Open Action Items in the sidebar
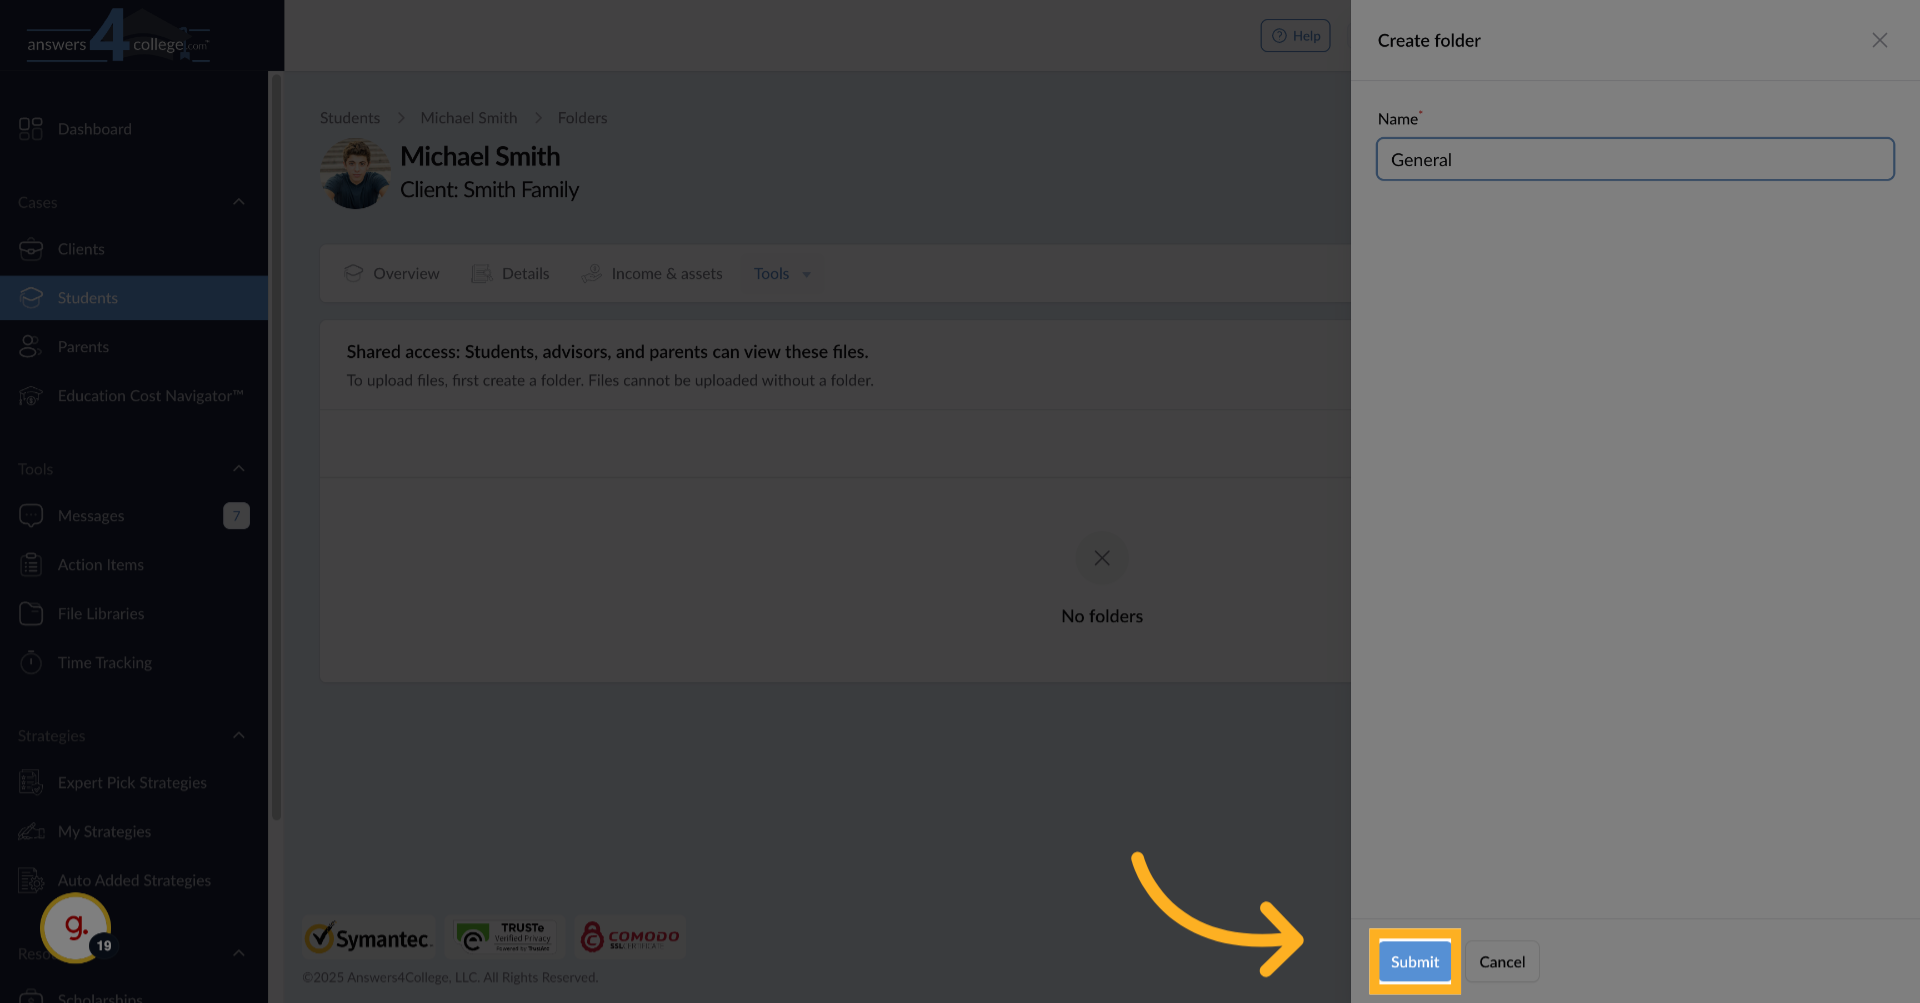This screenshot has height=1003, width=1920. [134, 565]
